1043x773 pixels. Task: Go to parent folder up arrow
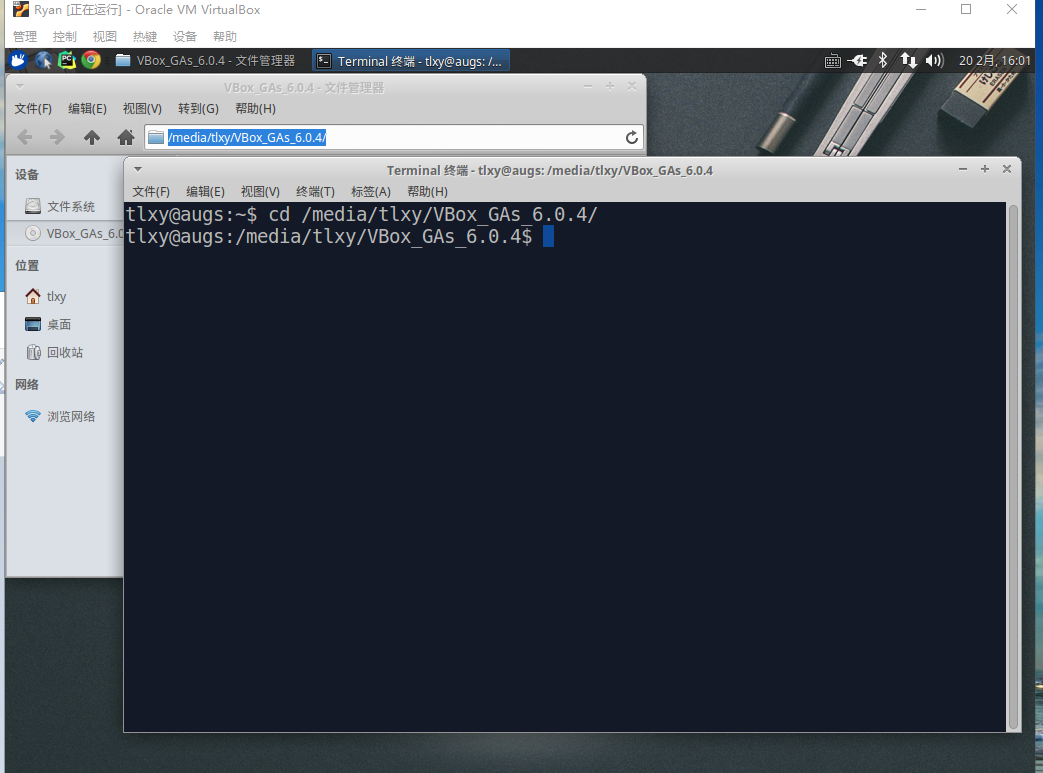(x=92, y=138)
